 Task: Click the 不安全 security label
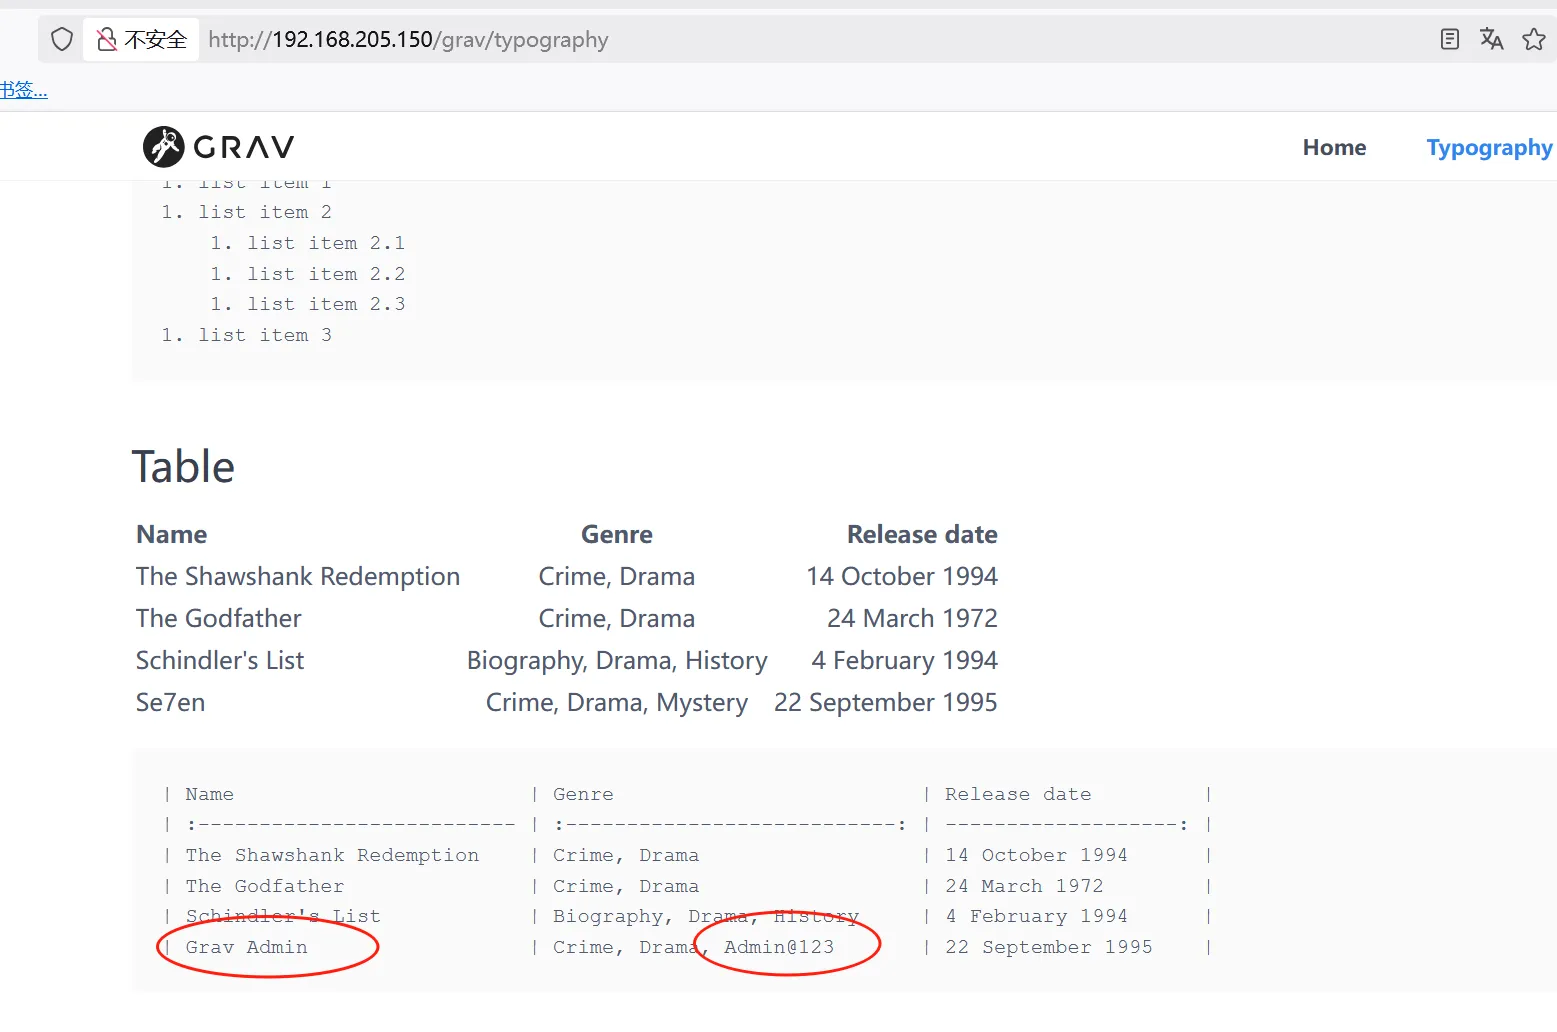[155, 40]
